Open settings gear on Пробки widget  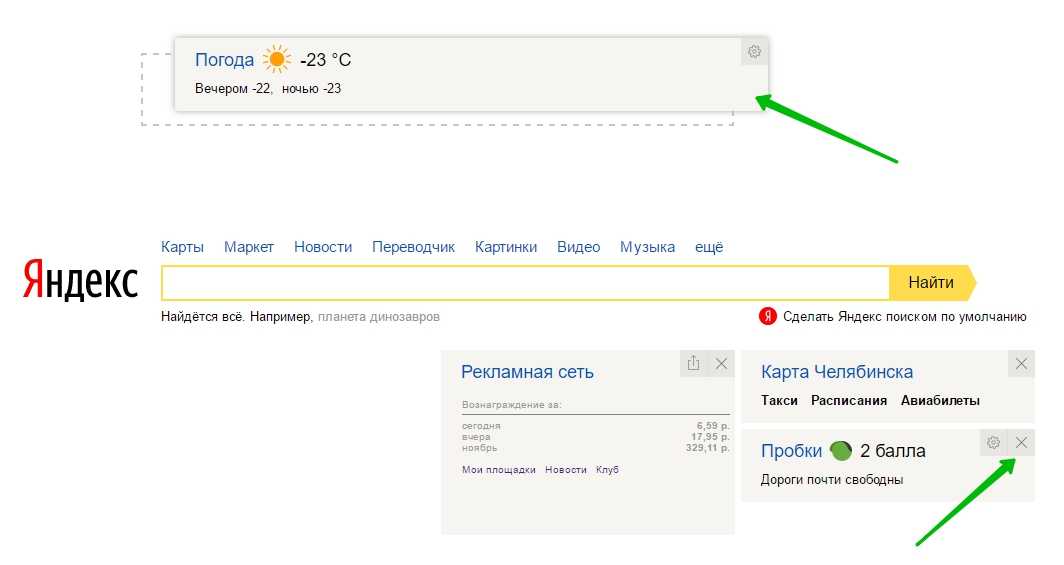pyautogui.click(x=993, y=443)
